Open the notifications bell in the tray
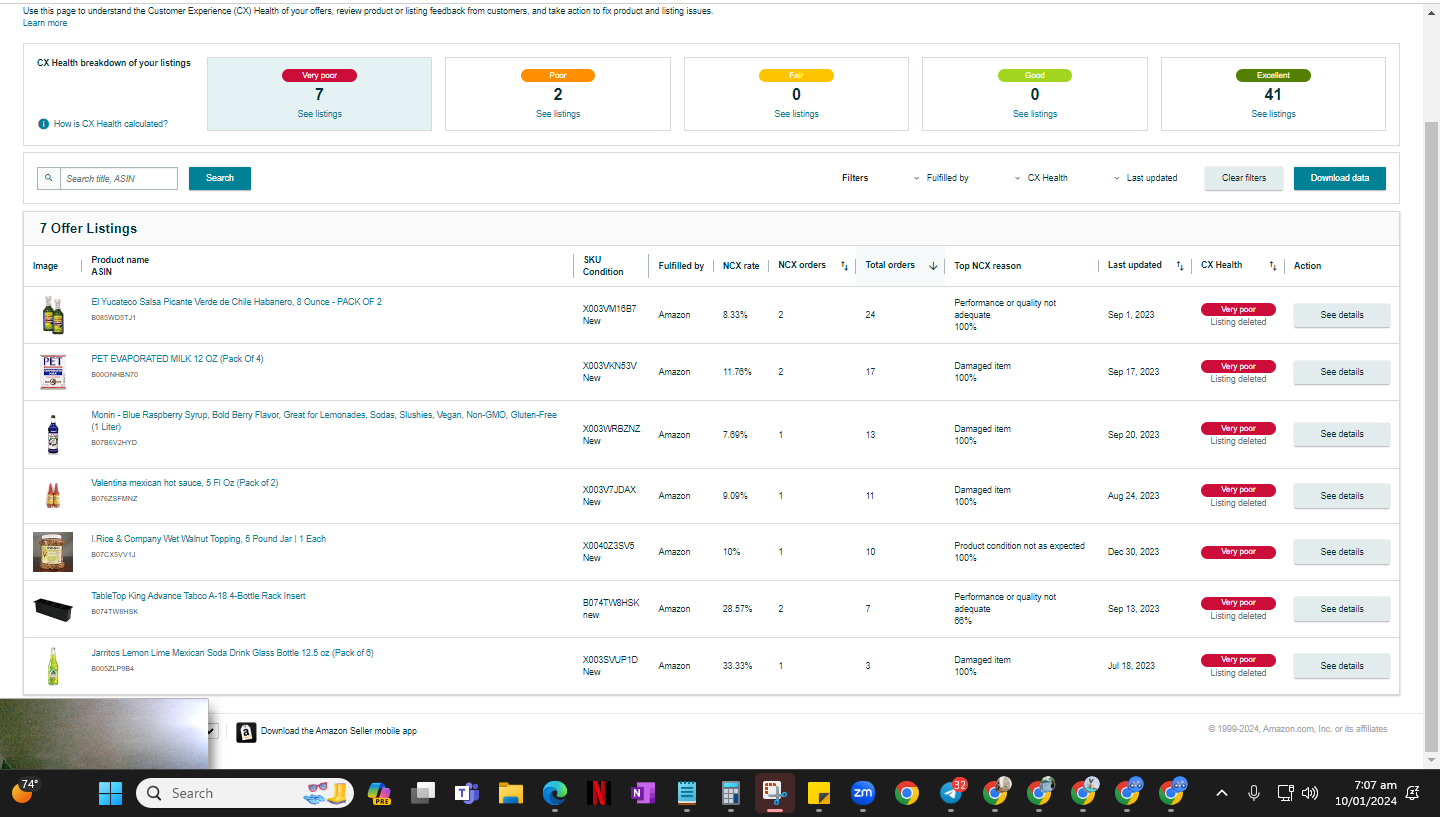 (1413, 793)
